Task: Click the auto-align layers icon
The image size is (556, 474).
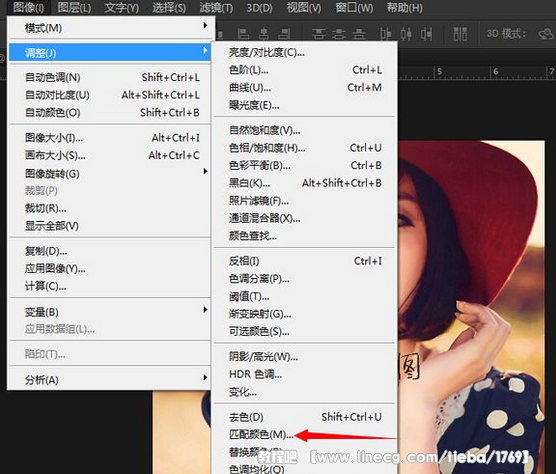Action: (460, 34)
